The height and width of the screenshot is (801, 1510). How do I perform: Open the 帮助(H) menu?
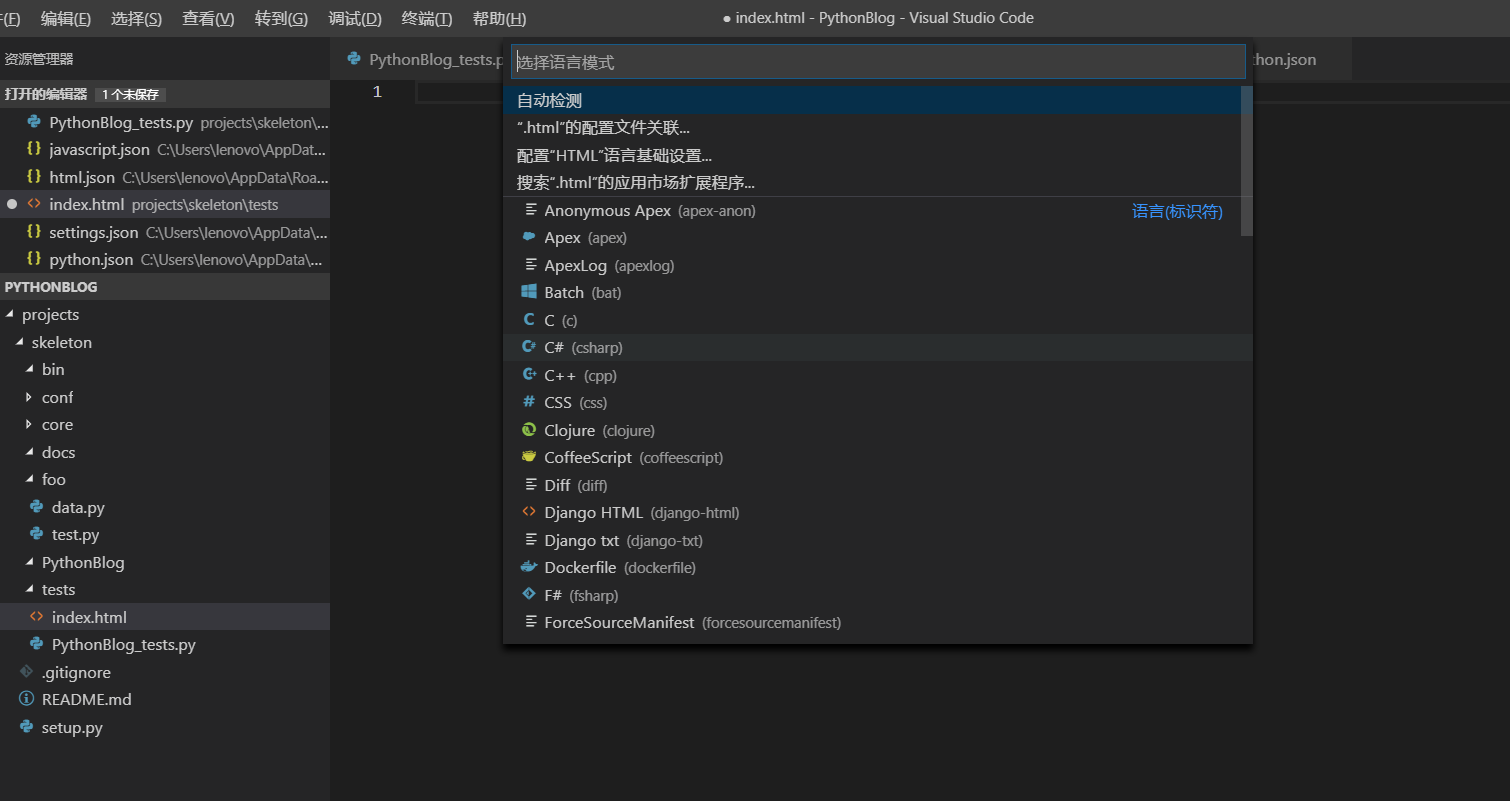pos(499,18)
